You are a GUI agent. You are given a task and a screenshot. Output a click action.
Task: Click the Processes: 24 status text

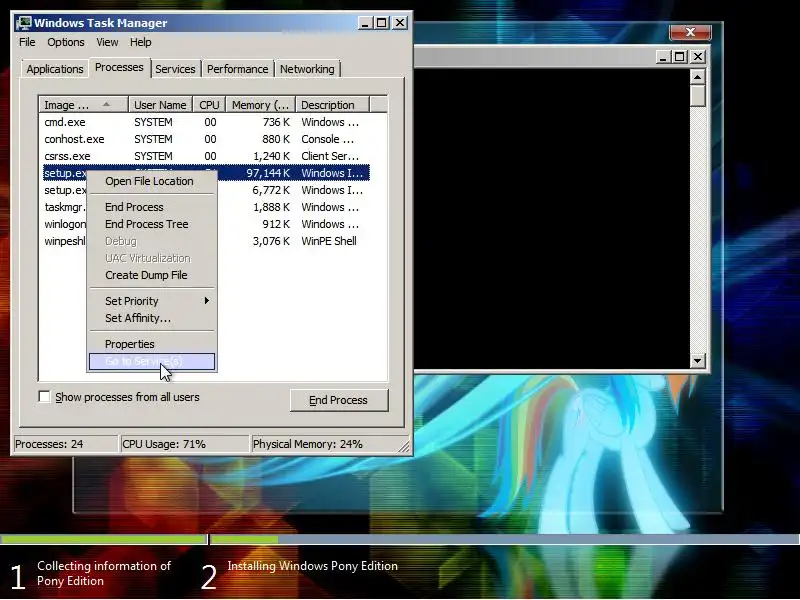click(49, 444)
